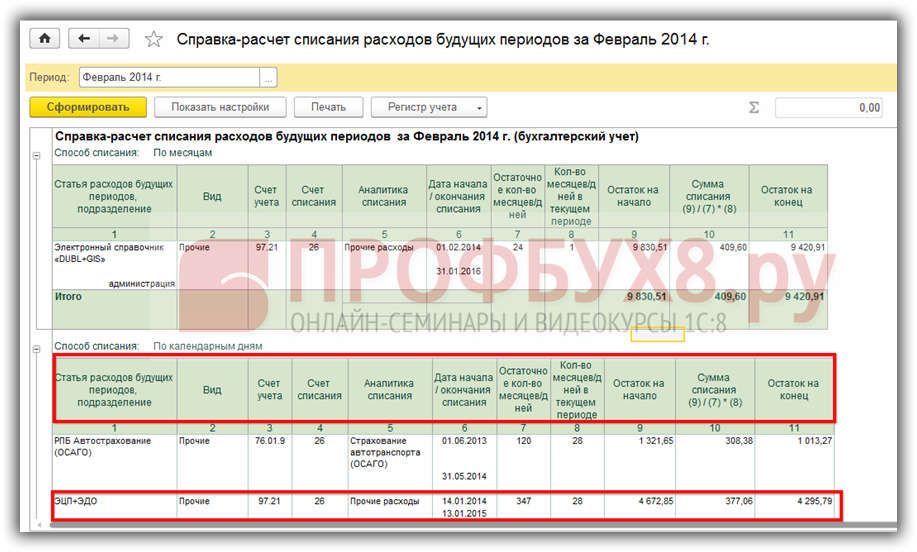Viewport: 917px width, 552px height.
Task: Select the 347 remaining days cell
Action: [x=523, y=501]
